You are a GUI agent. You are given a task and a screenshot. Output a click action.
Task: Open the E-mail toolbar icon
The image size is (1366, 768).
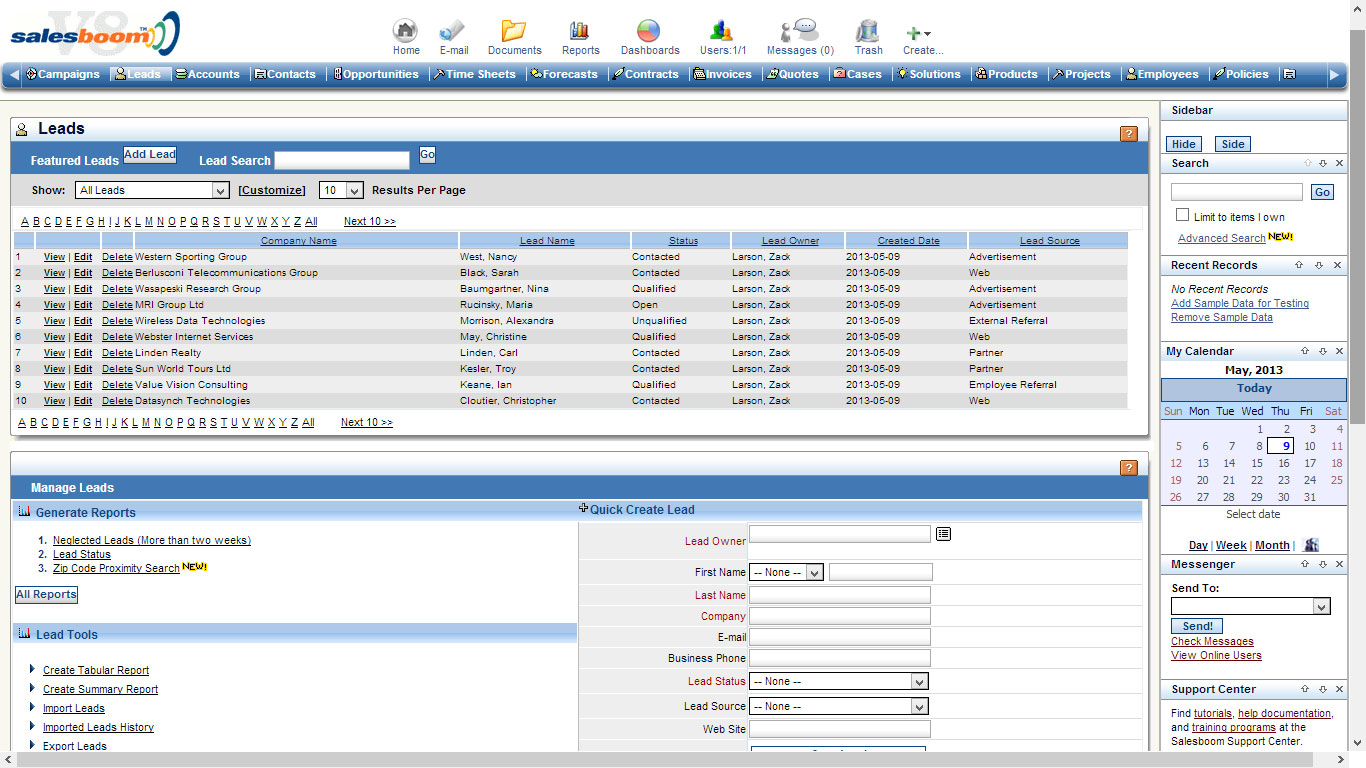453,30
